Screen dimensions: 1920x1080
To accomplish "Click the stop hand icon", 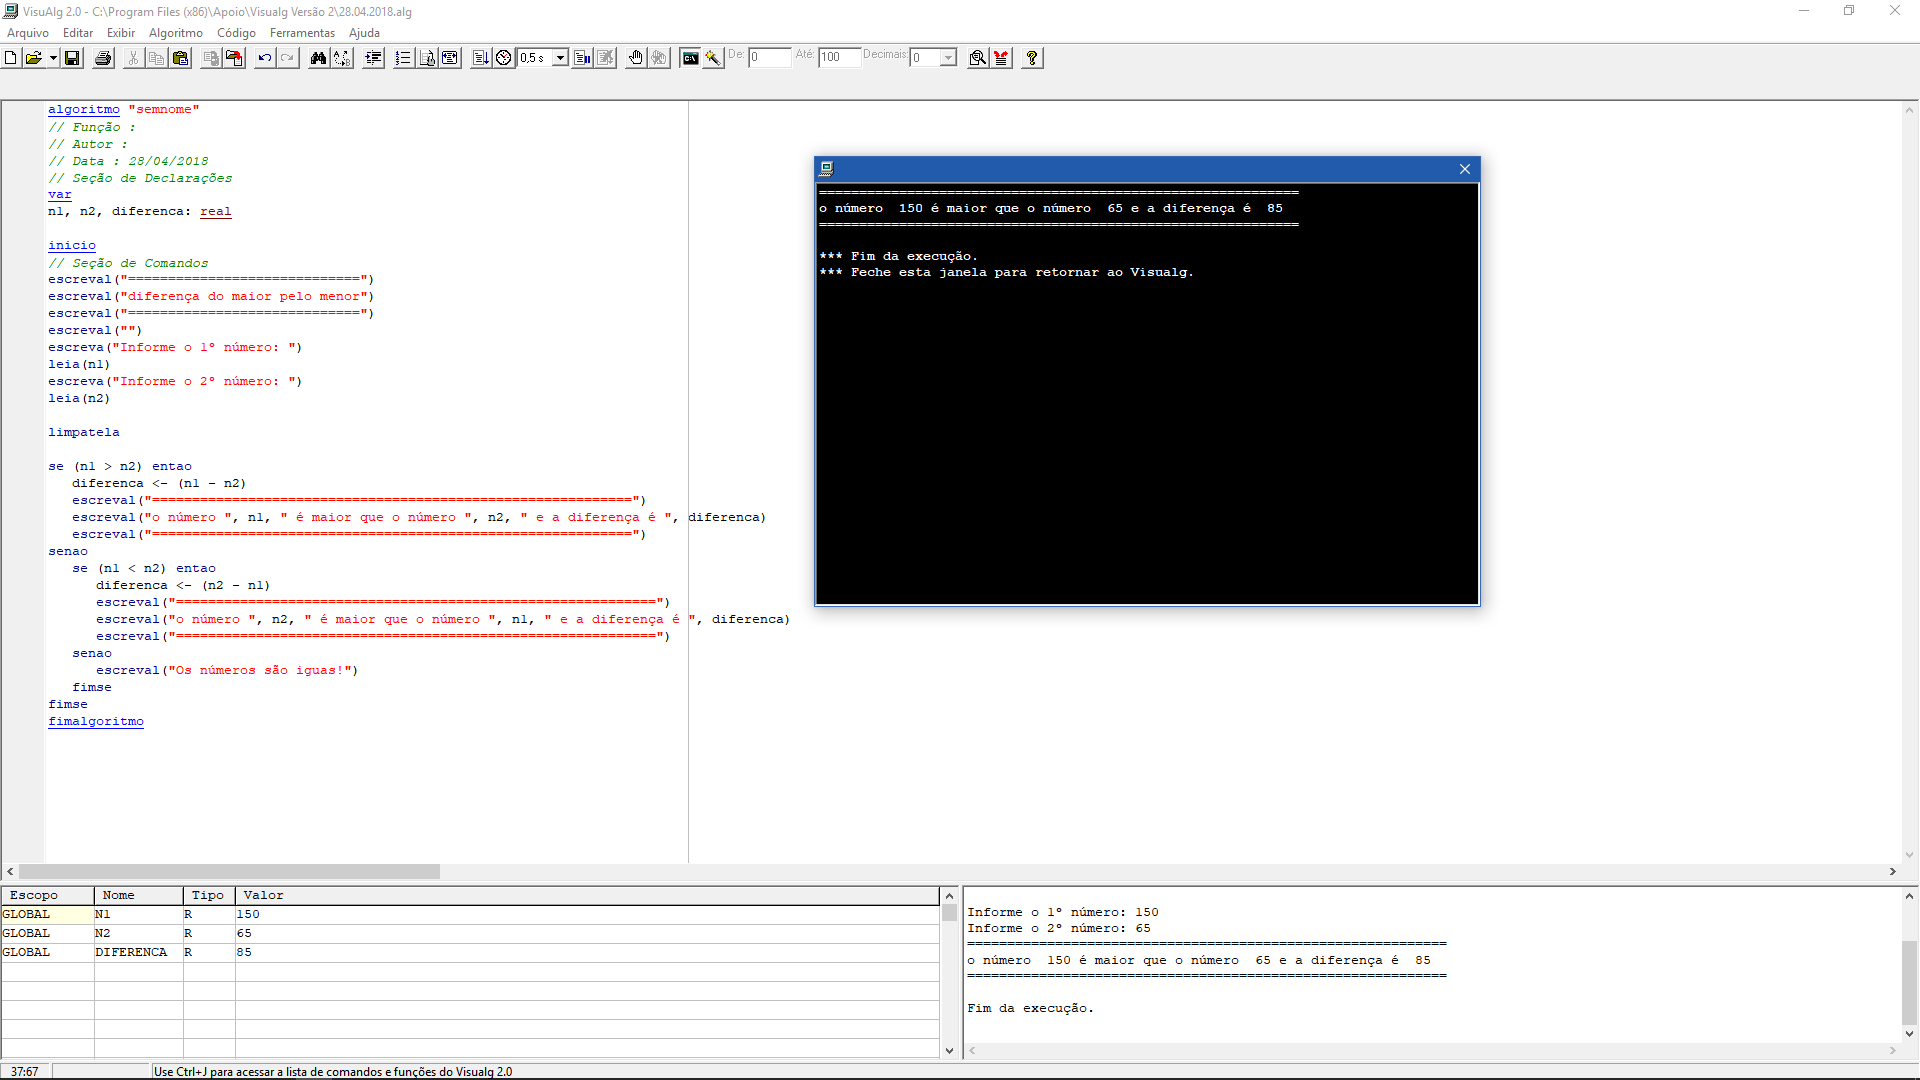I will (636, 58).
